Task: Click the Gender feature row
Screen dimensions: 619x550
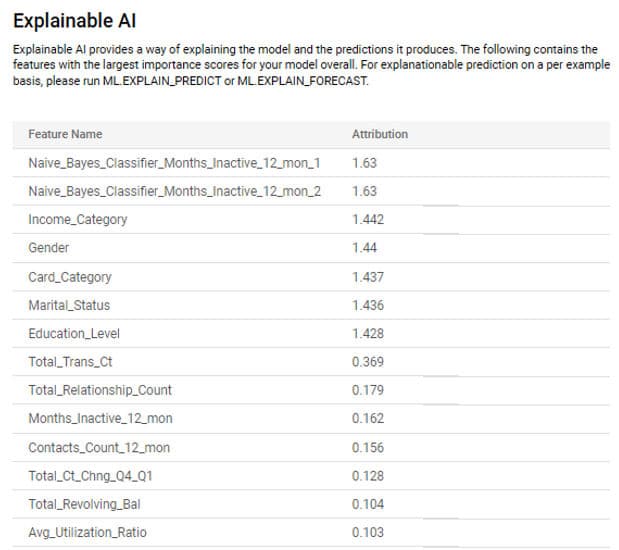Action: [49, 248]
